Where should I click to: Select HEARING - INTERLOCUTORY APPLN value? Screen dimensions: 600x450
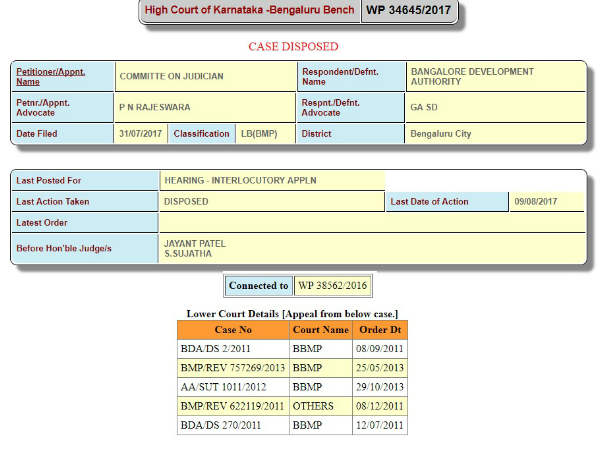(240, 181)
